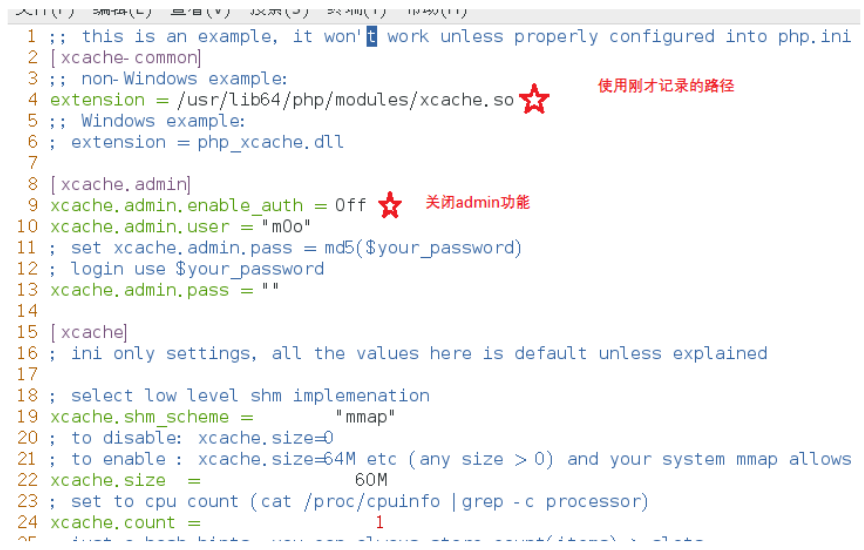Viewport: 864px width, 550px height.
Task: Click the path "/usr/lib64/php/modules/xcache.so"
Action: pyautogui.click(x=345, y=100)
